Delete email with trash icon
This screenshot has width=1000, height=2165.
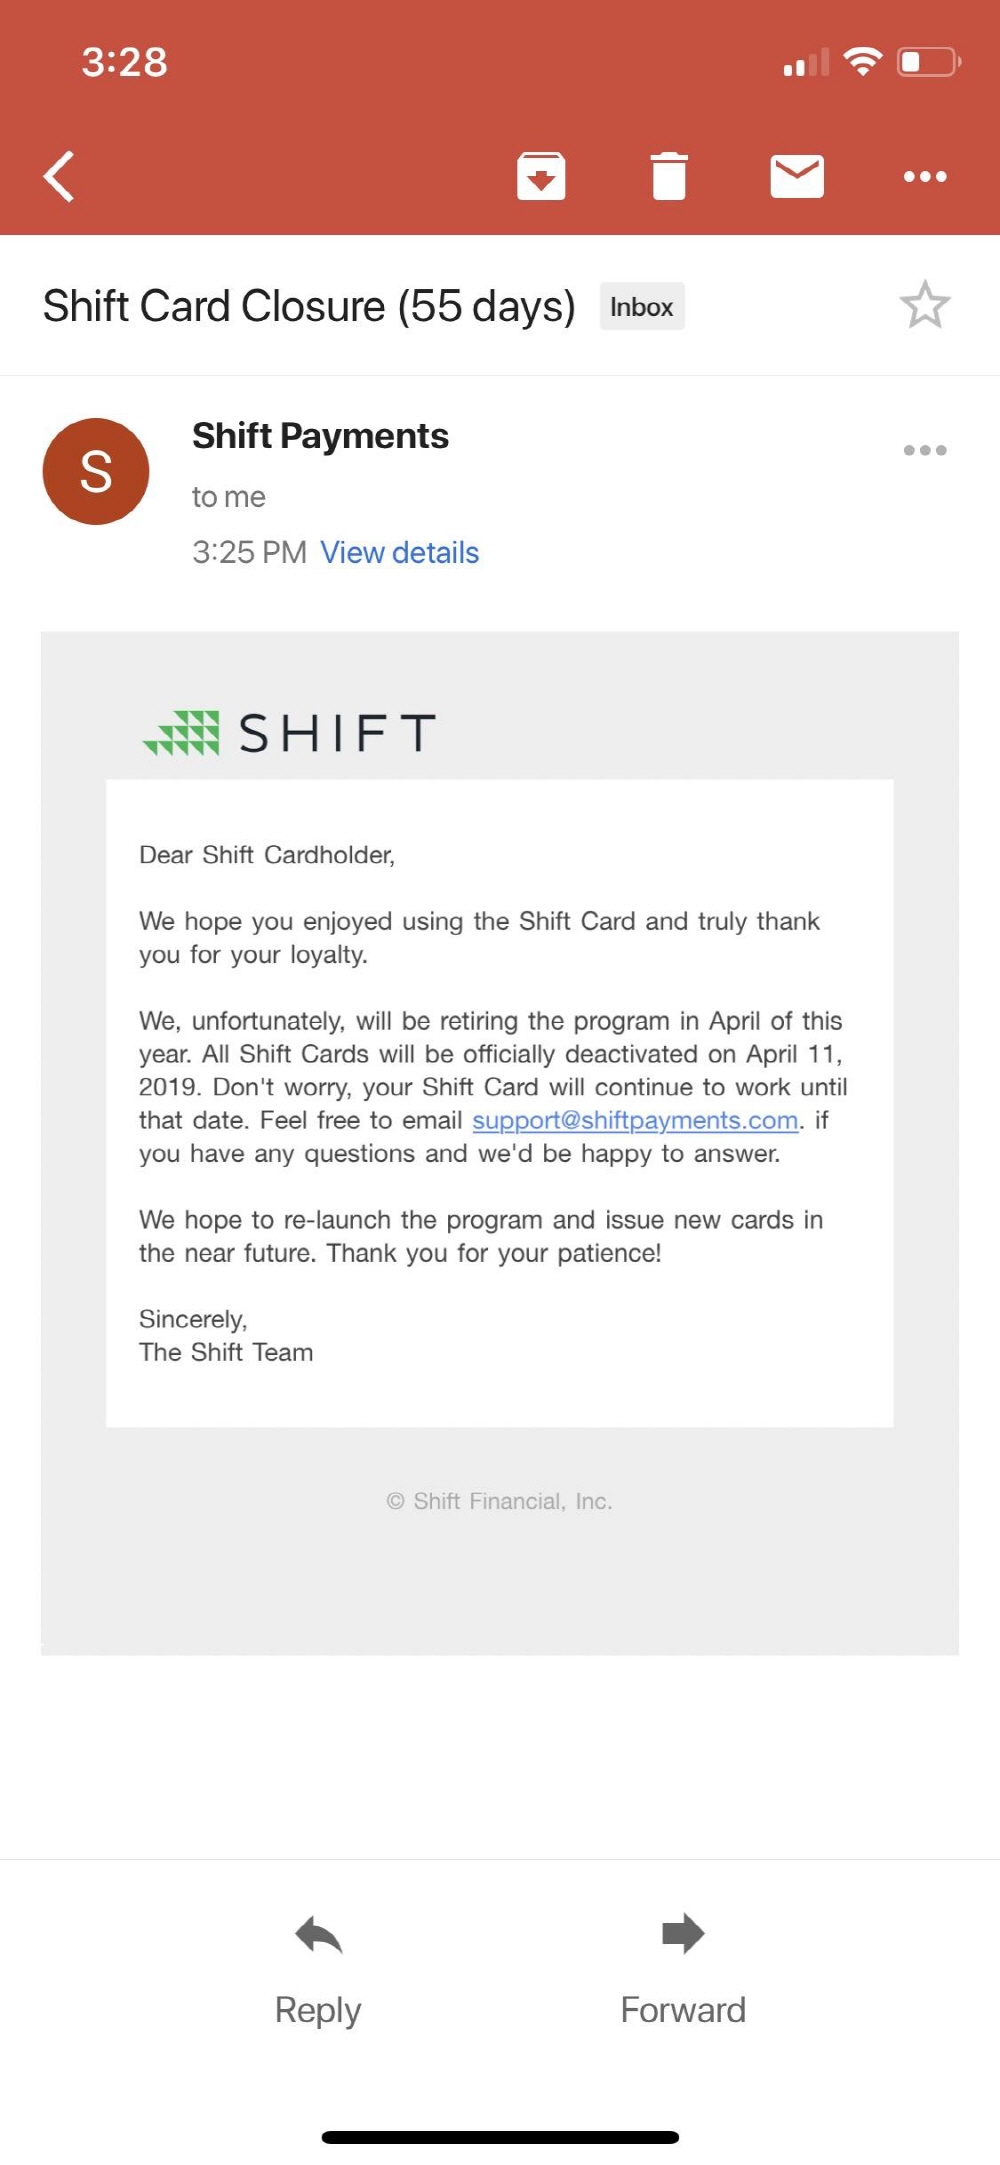pyautogui.click(x=669, y=177)
